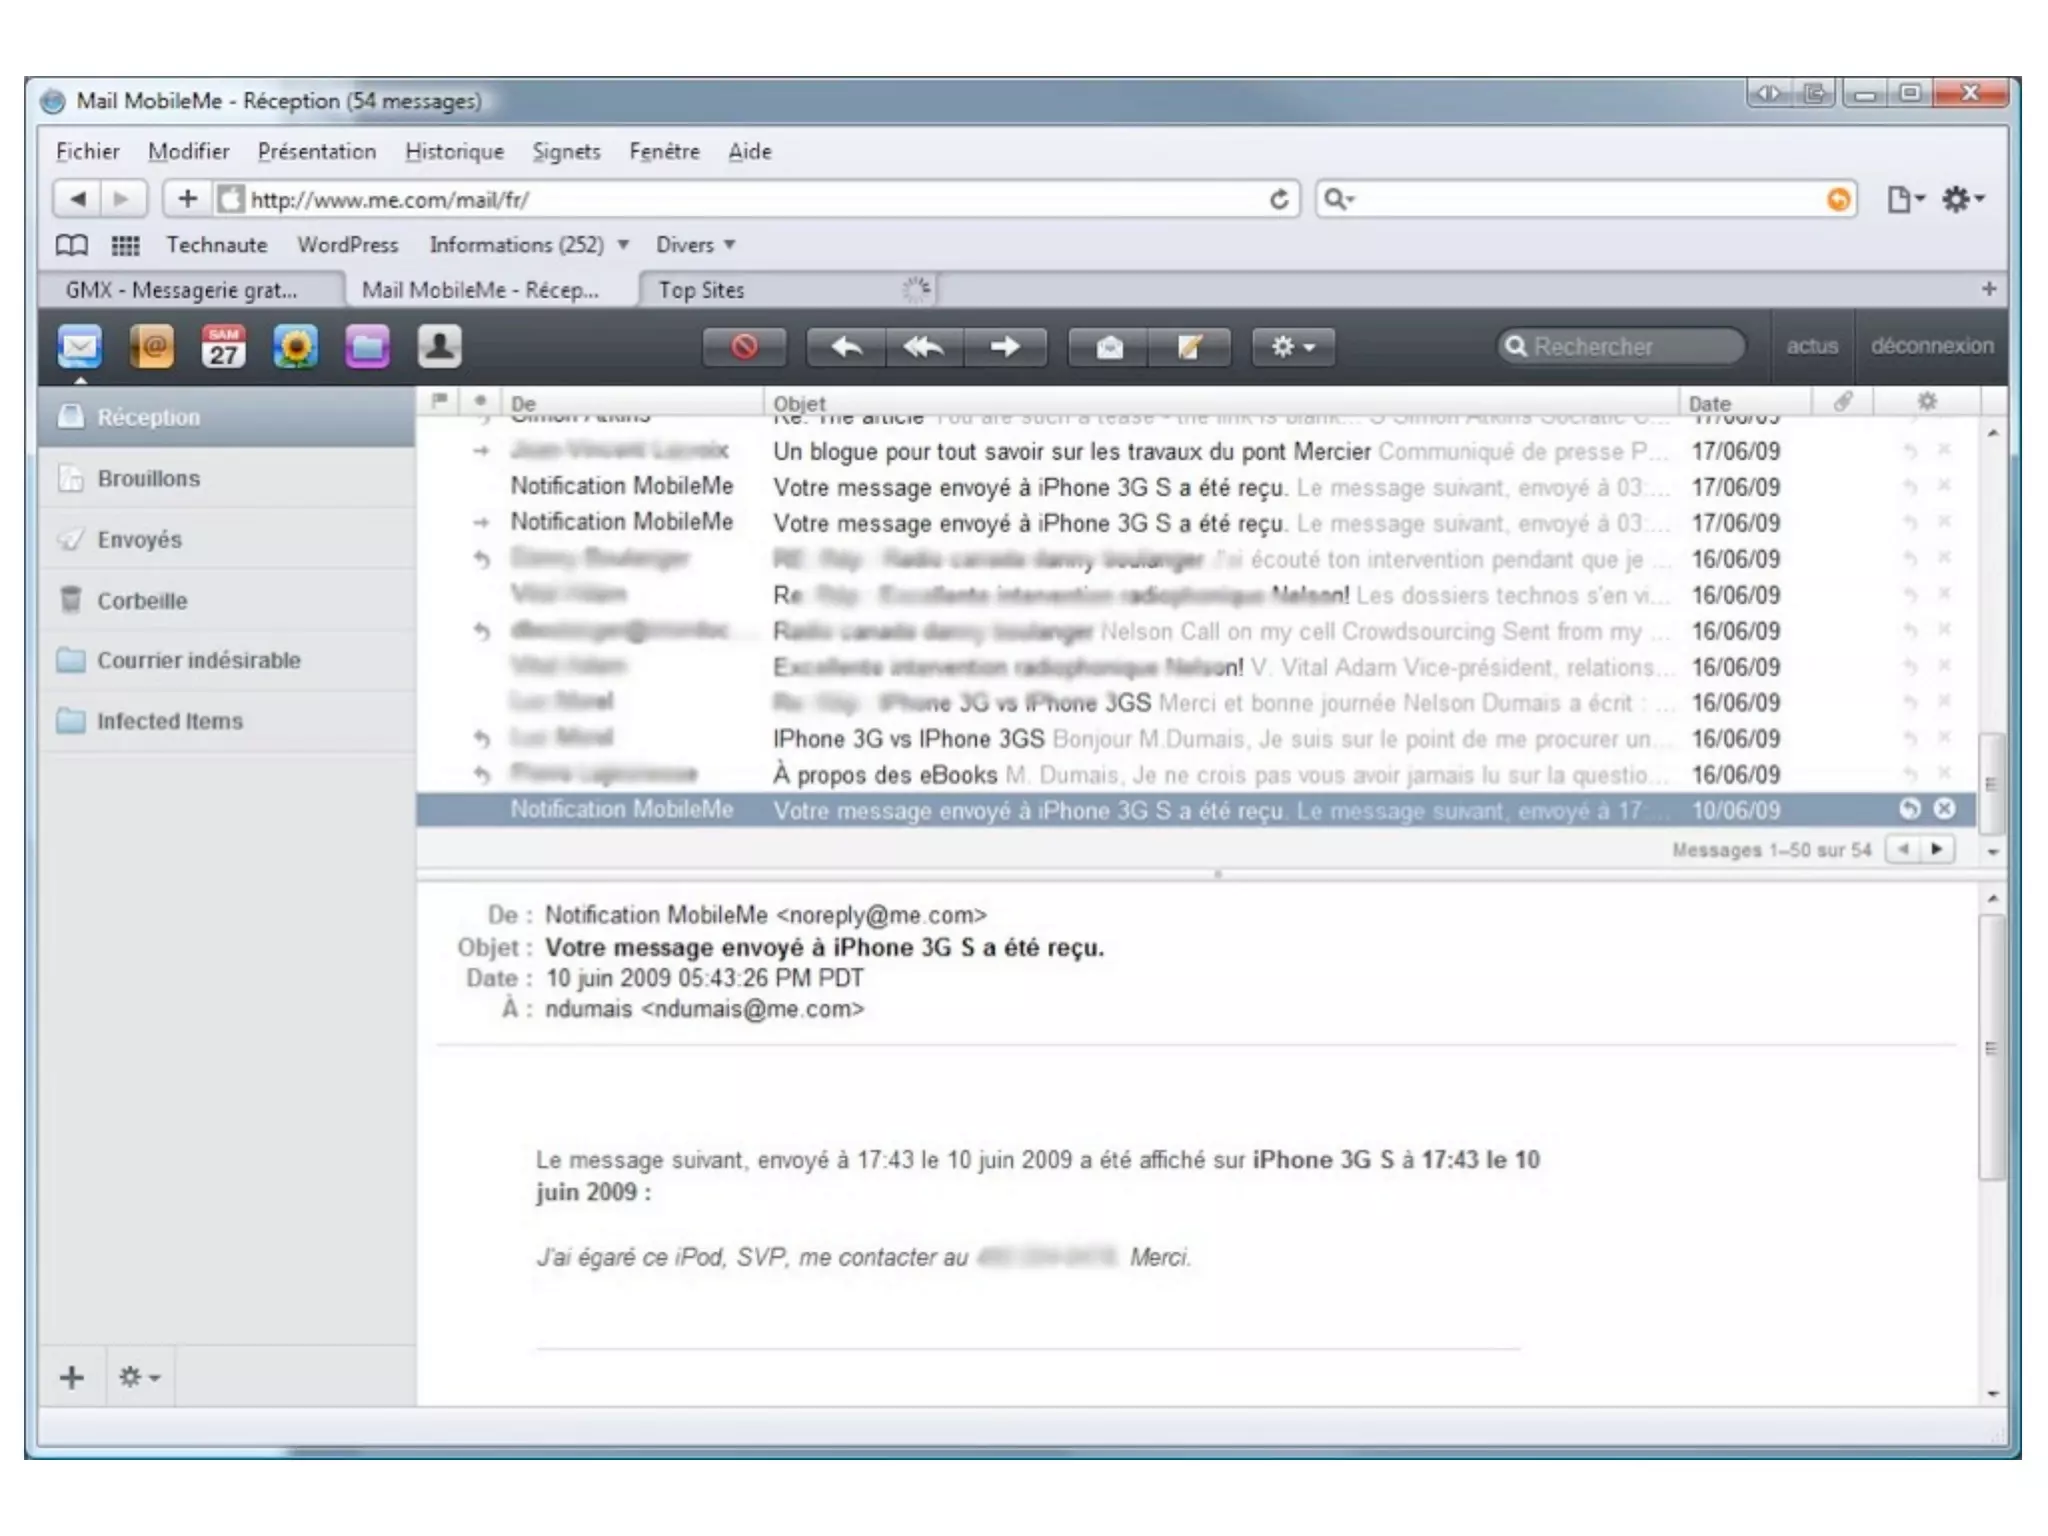Click the Reply All double-arrow icon
The image size is (2048, 1536).
click(x=923, y=347)
